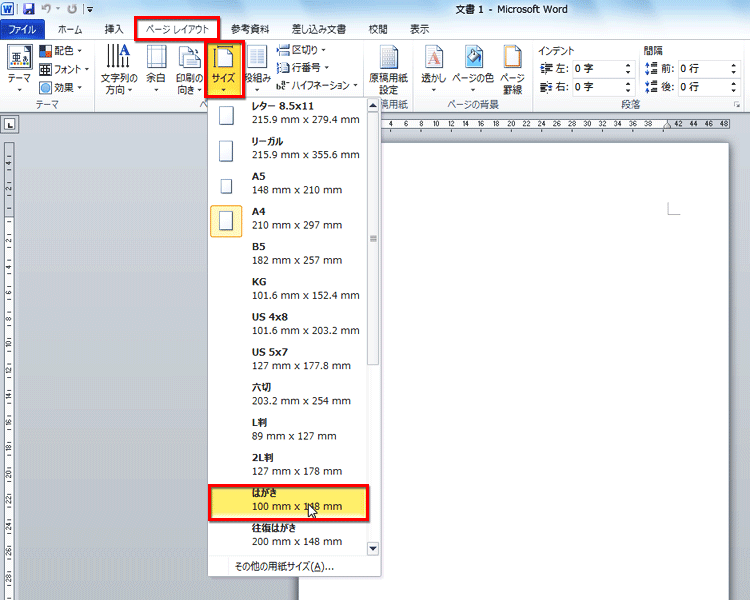Click the tab stop selector at ruler corner
The image size is (750, 600).
(x=10, y=124)
